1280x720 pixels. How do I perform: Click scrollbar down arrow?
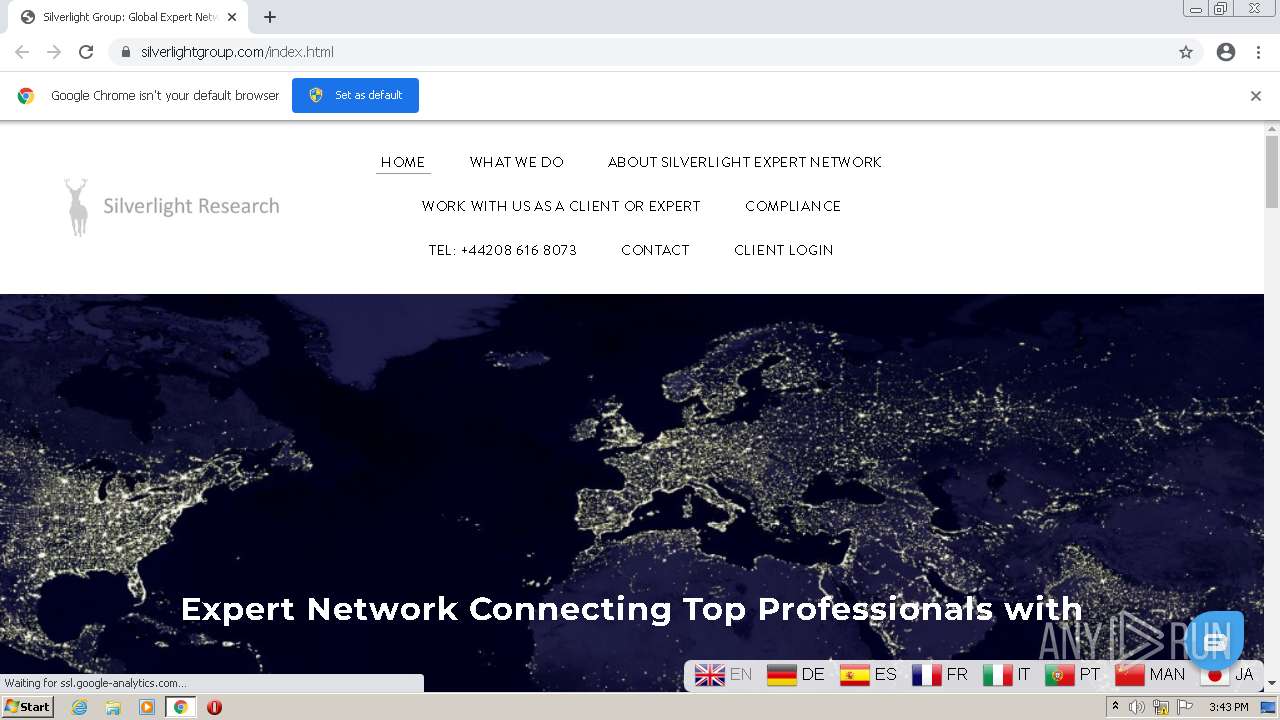click(x=1272, y=683)
